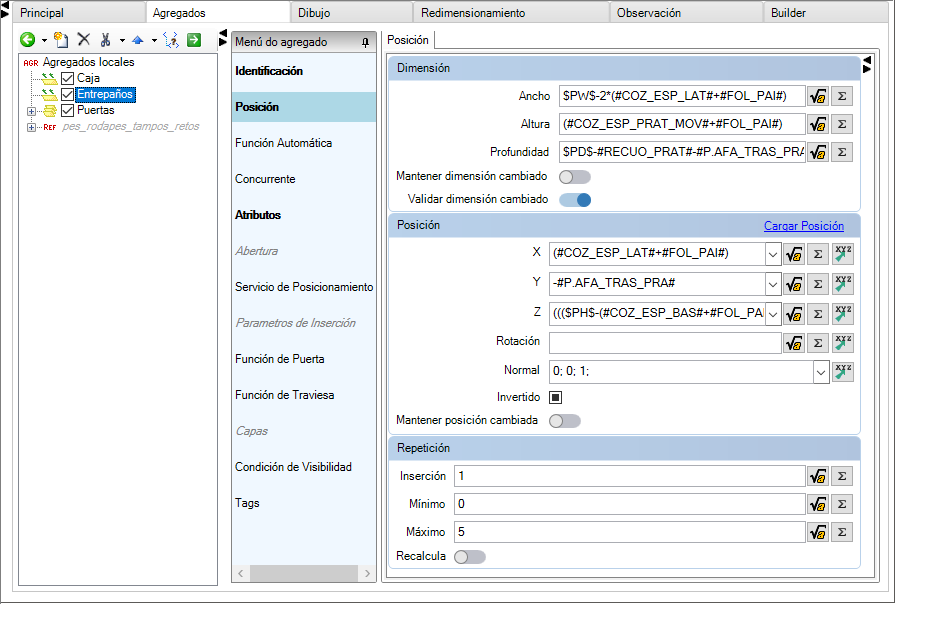
Task: Click the XYZ axis icon for Rotación
Action: click(843, 343)
